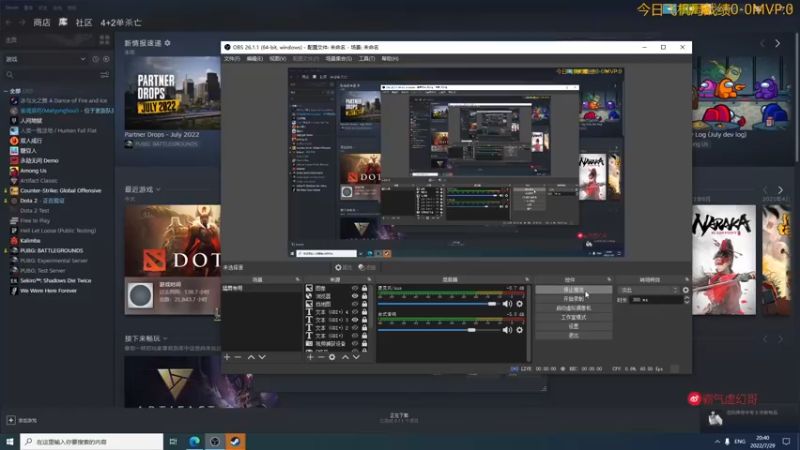
Task: Sort Steam library by recent clock icon
Action: click(x=95, y=59)
